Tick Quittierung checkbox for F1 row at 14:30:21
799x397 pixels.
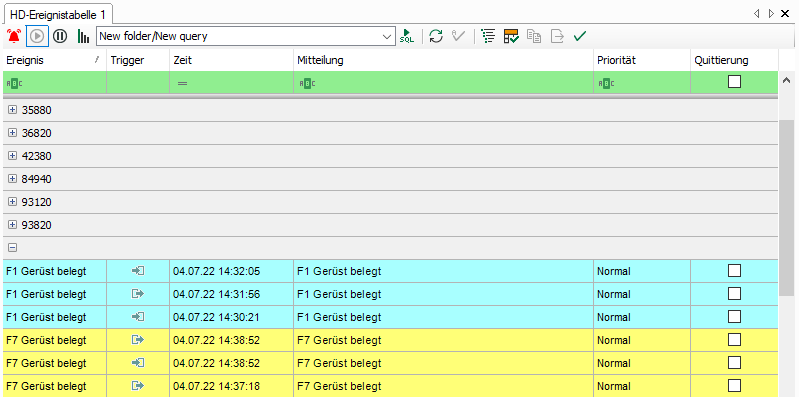pyautogui.click(x=734, y=316)
